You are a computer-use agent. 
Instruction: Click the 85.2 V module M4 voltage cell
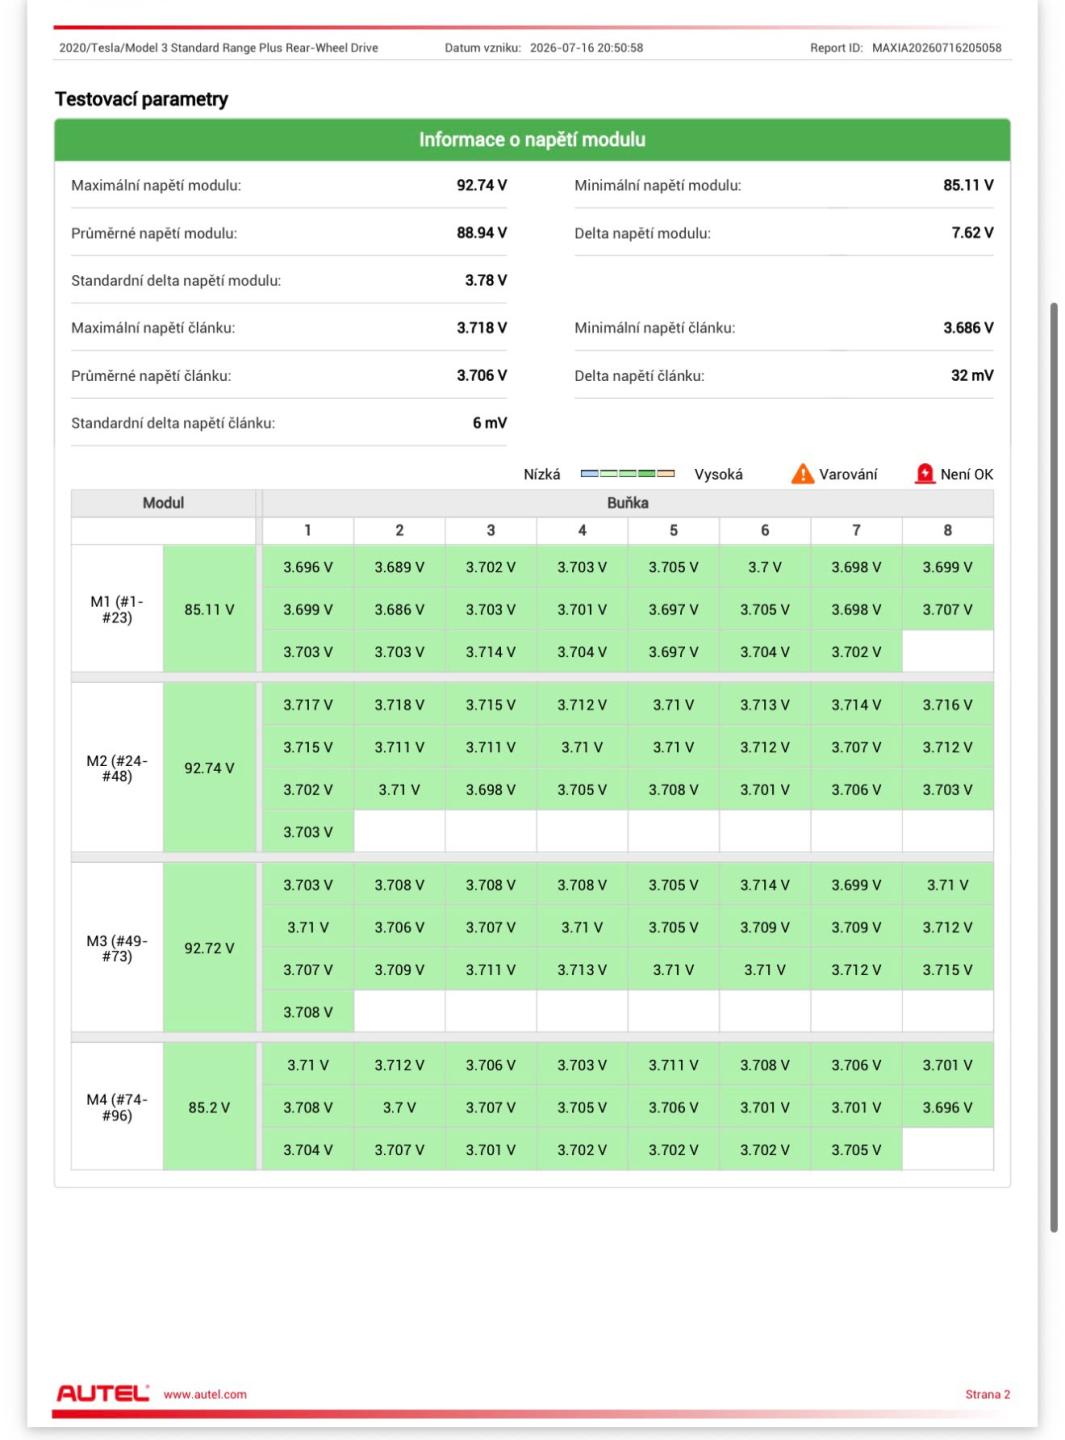(209, 1107)
